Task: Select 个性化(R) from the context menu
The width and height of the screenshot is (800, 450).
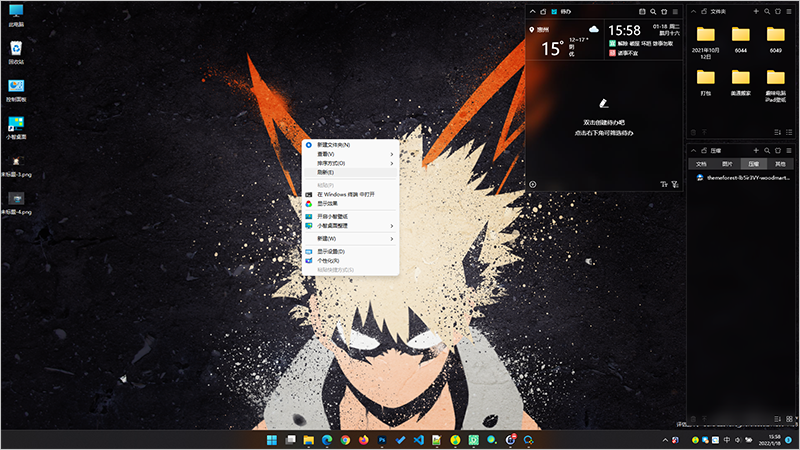Action: (x=331, y=260)
